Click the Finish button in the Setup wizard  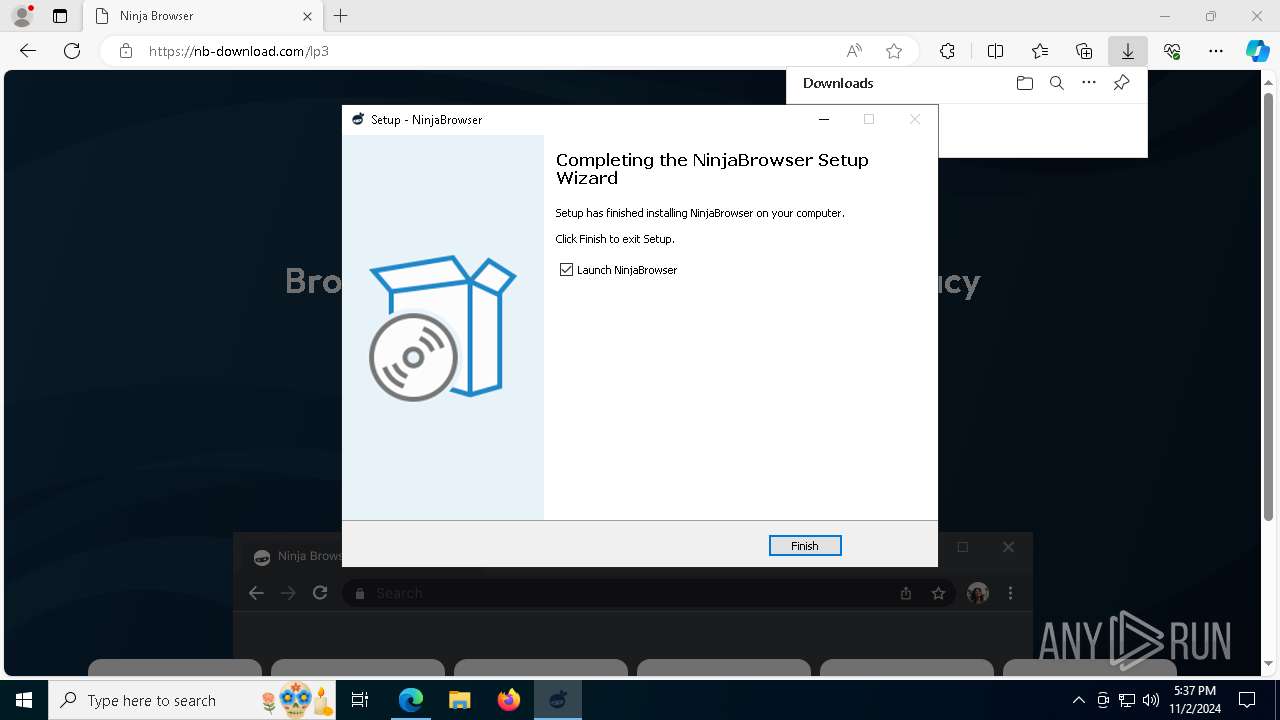coord(805,546)
